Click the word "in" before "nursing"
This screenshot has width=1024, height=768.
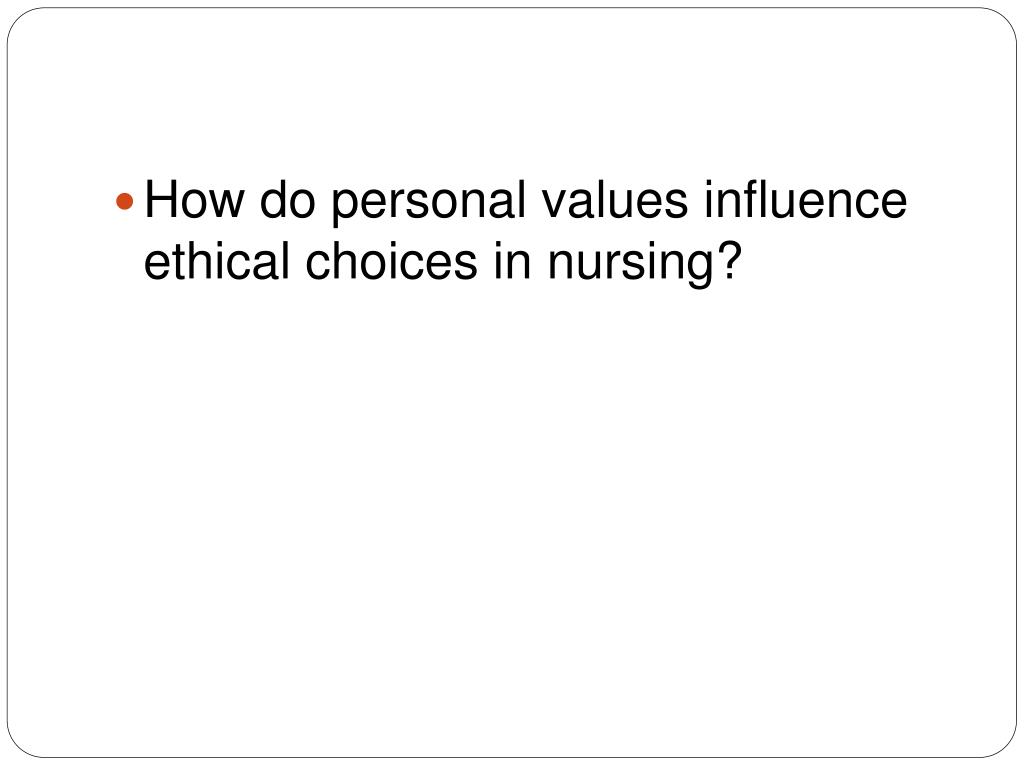point(512,261)
